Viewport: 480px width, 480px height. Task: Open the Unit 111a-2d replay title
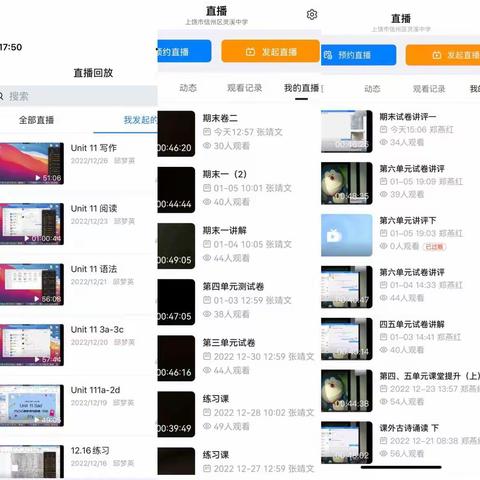click(95, 390)
